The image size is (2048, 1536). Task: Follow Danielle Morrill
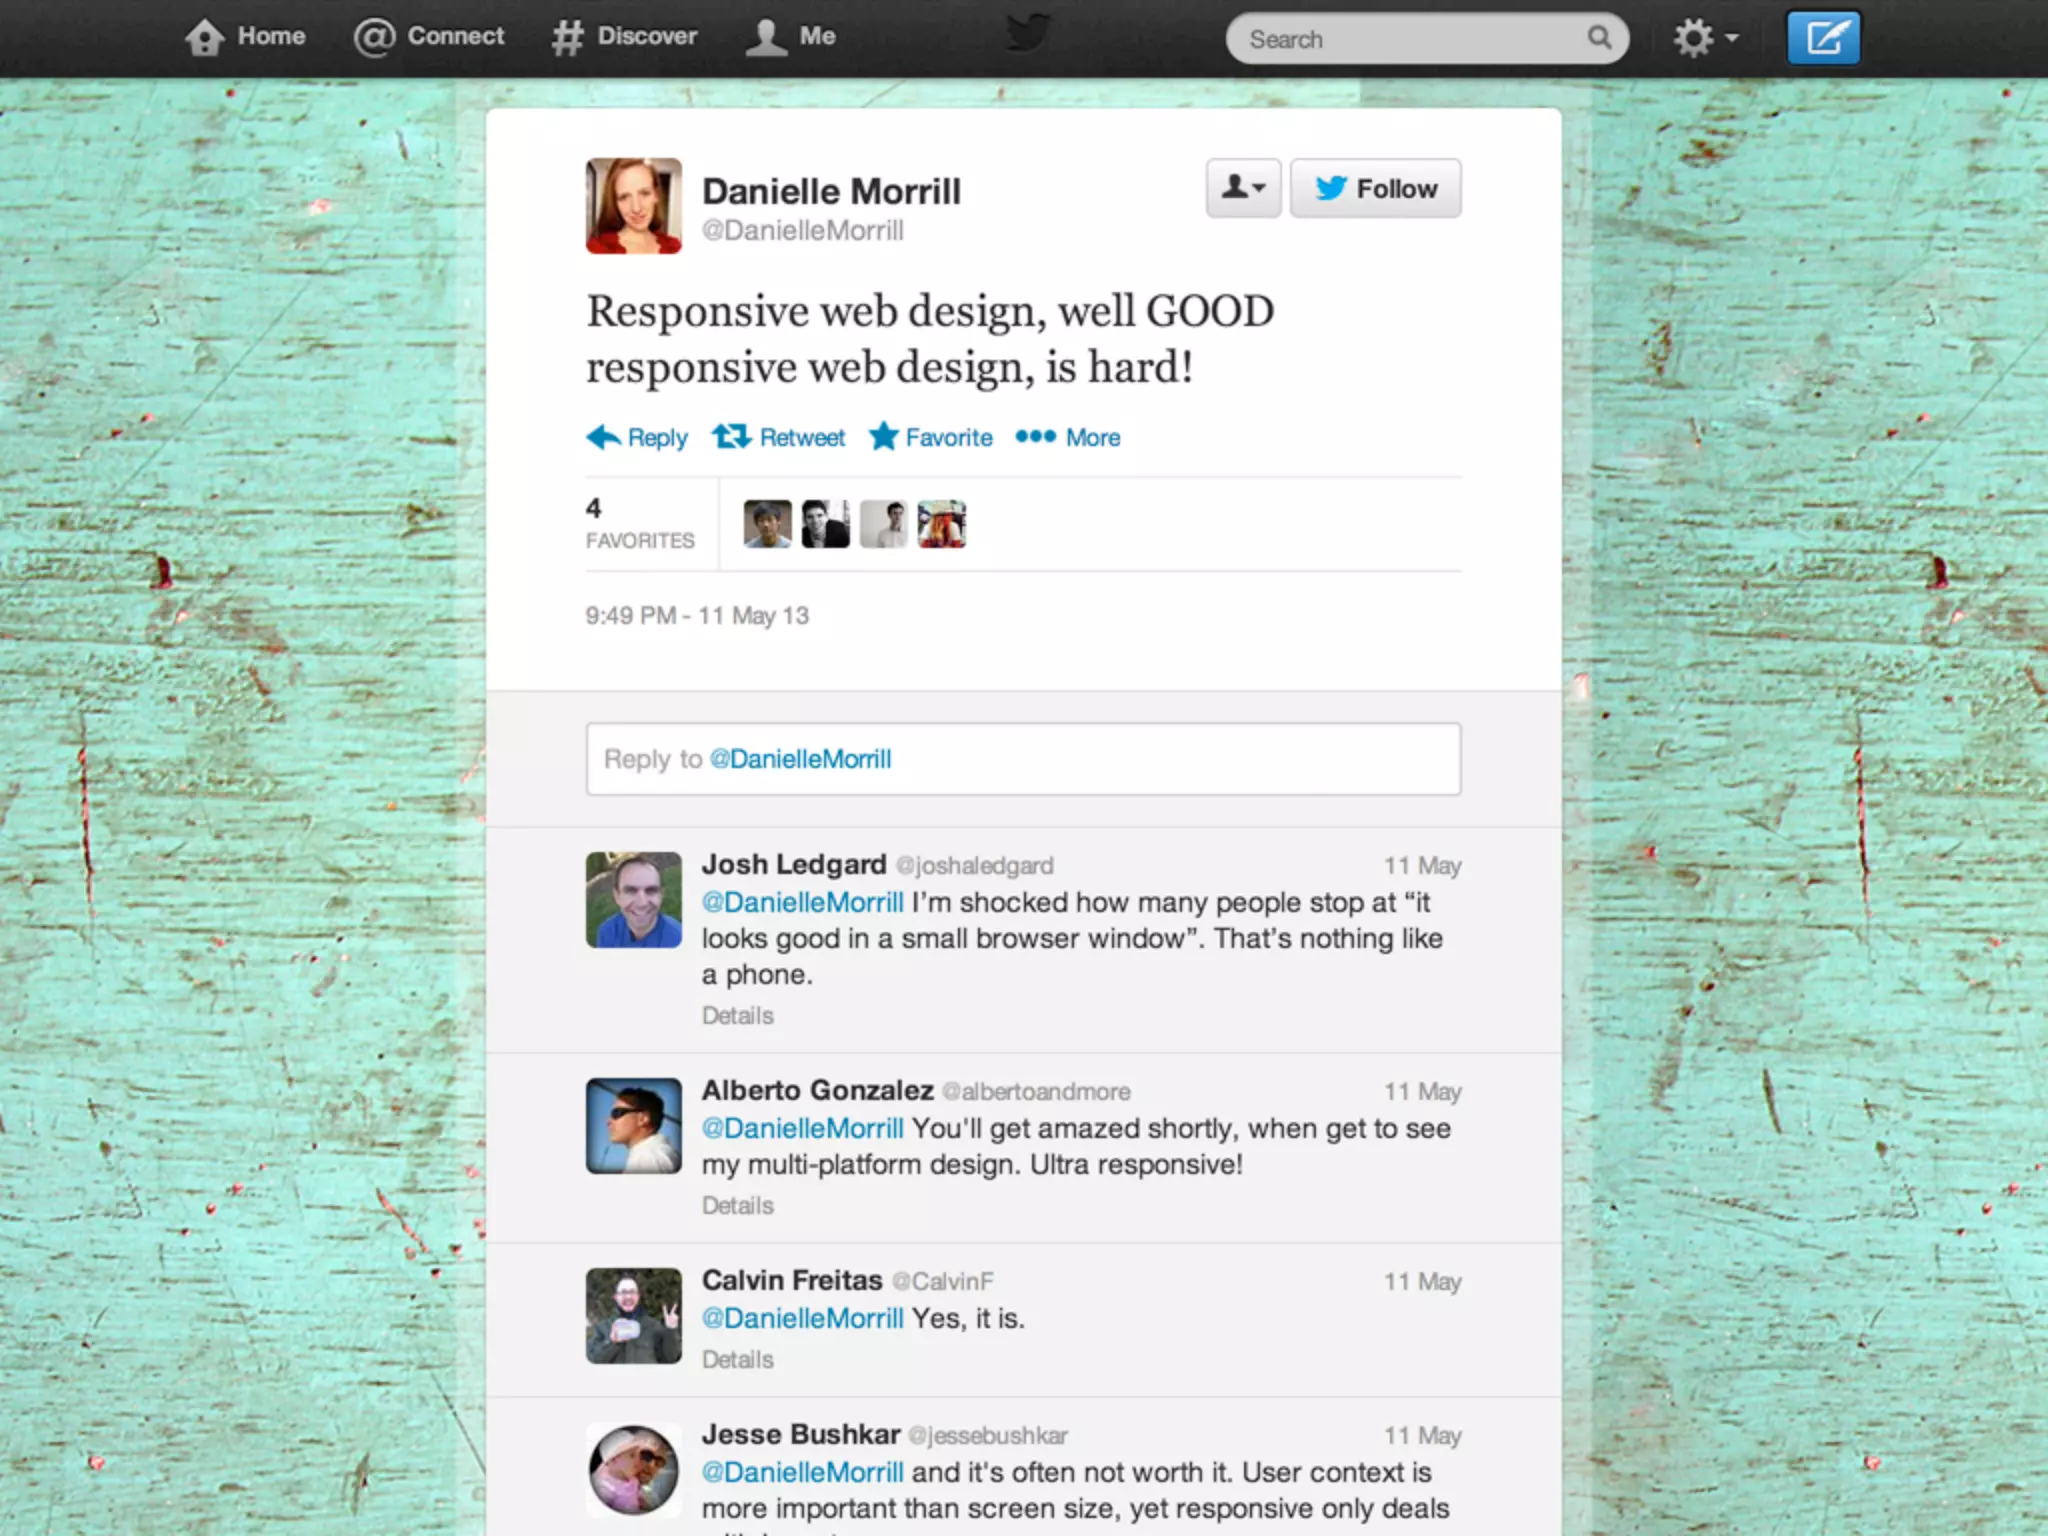(x=1375, y=188)
